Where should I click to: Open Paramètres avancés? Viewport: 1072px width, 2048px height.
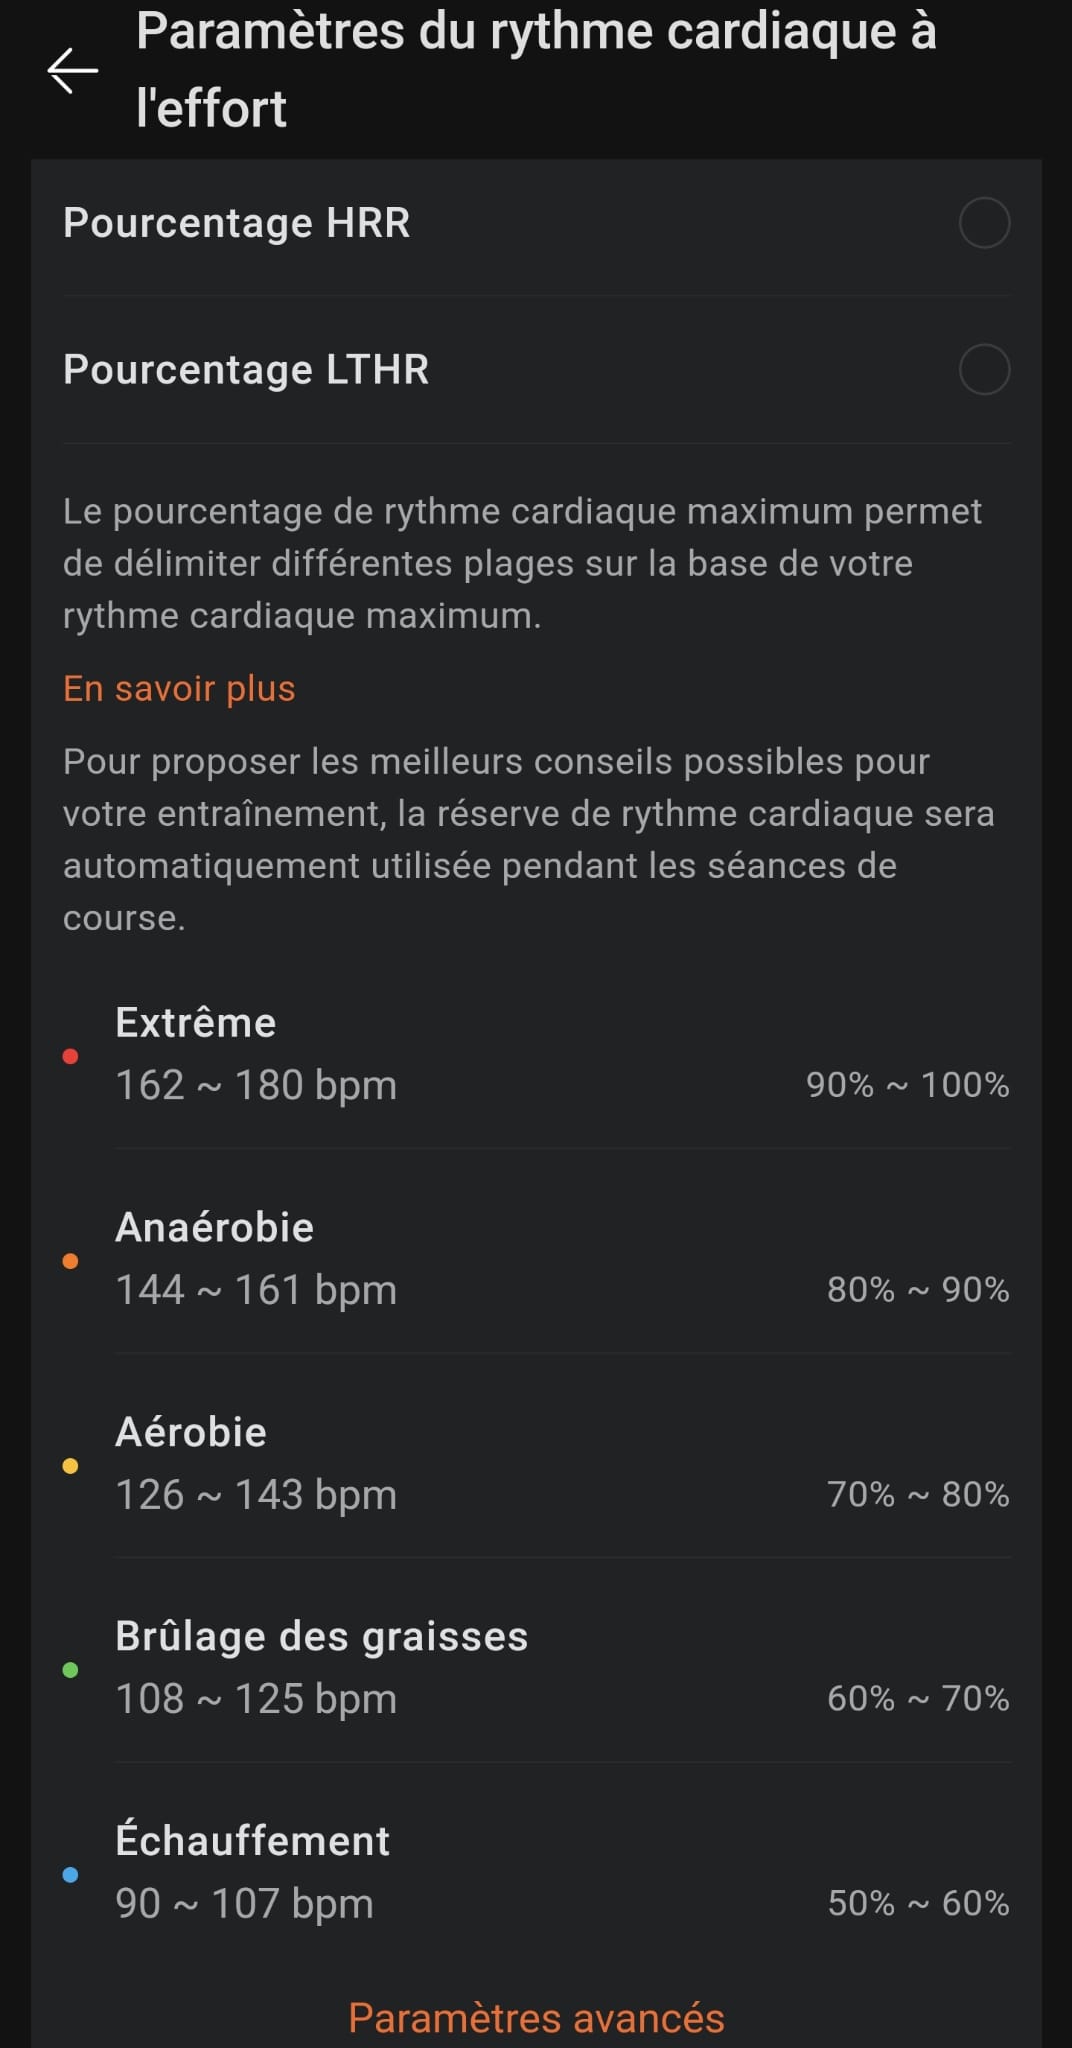pyautogui.click(x=536, y=2018)
